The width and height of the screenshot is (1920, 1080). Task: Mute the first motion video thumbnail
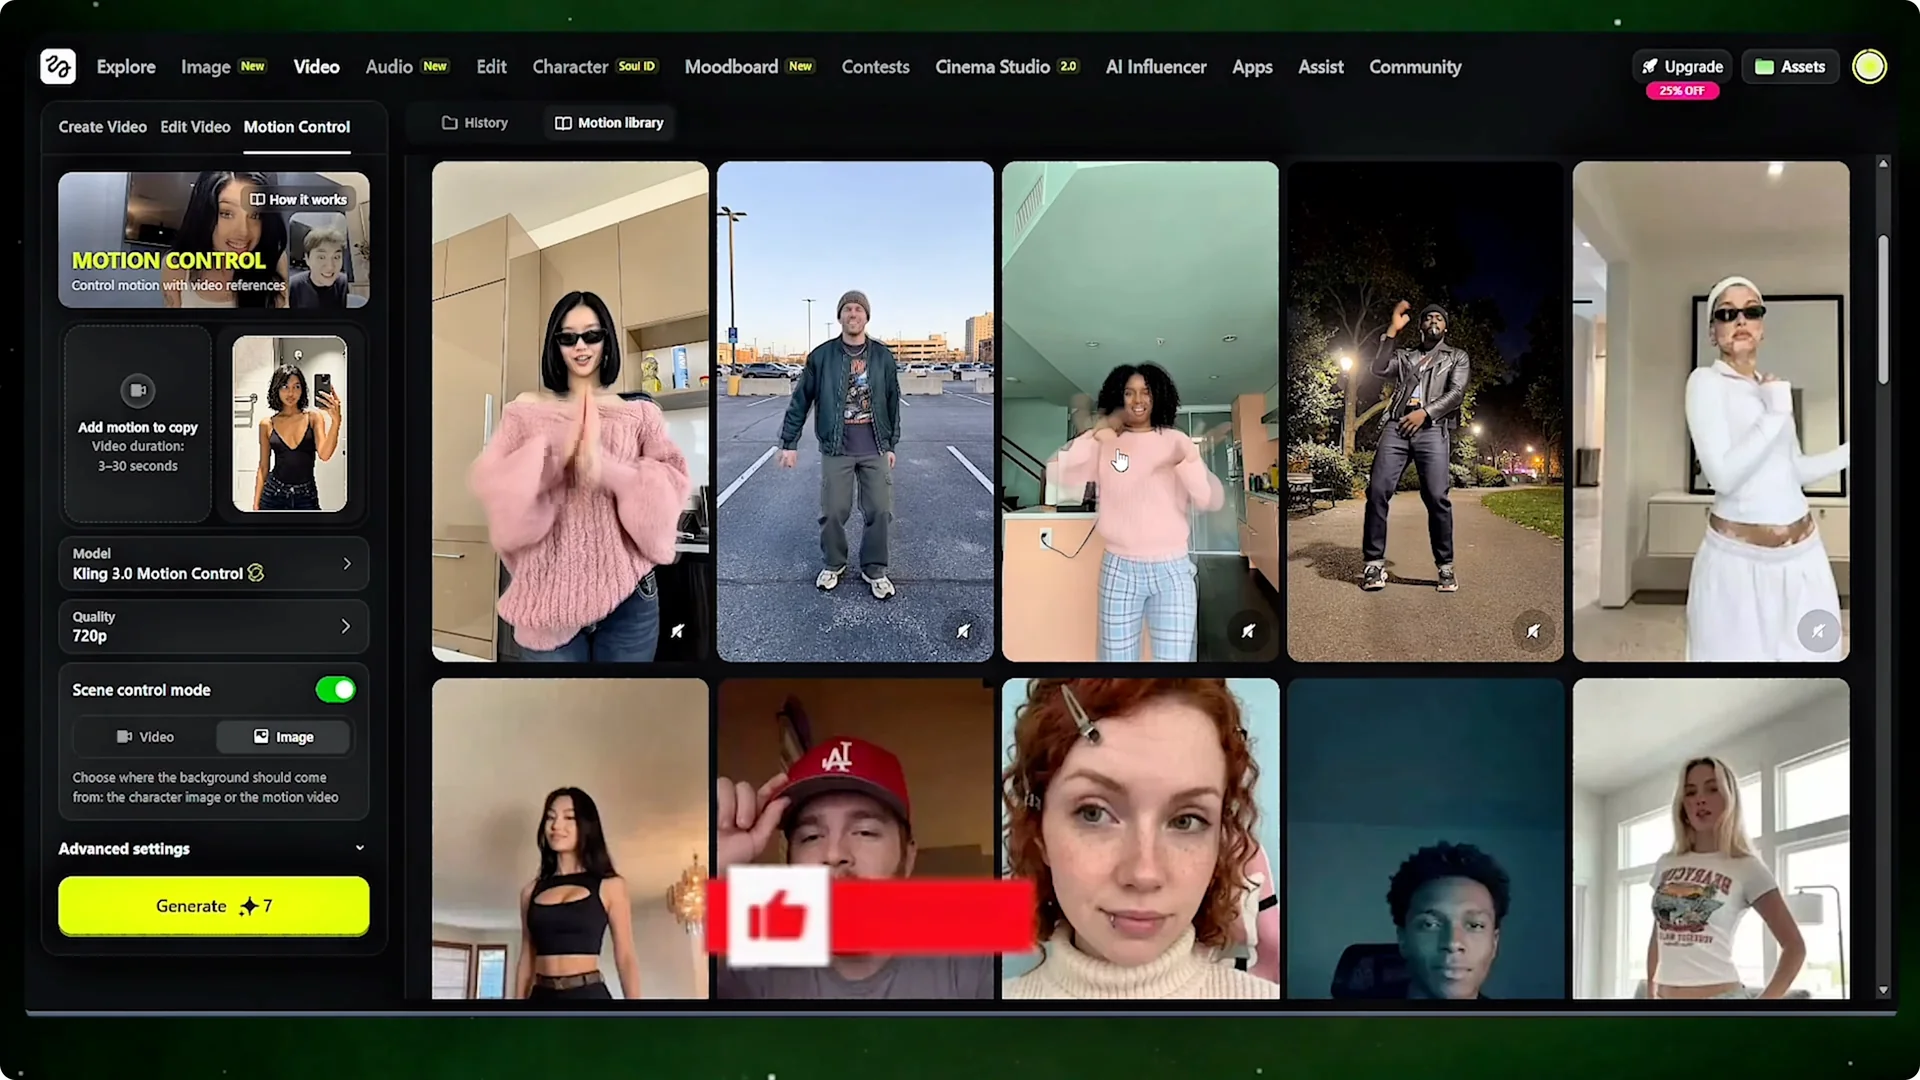(679, 631)
